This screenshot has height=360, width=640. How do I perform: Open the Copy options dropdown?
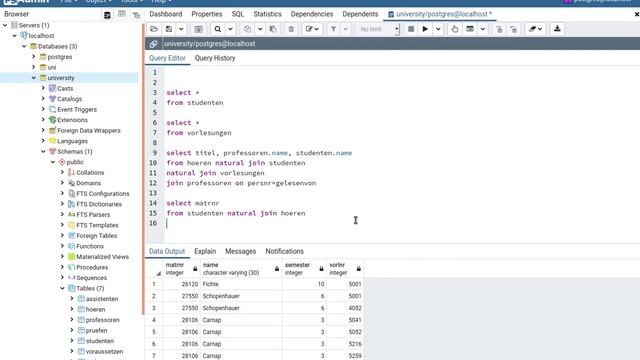tap(260, 29)
